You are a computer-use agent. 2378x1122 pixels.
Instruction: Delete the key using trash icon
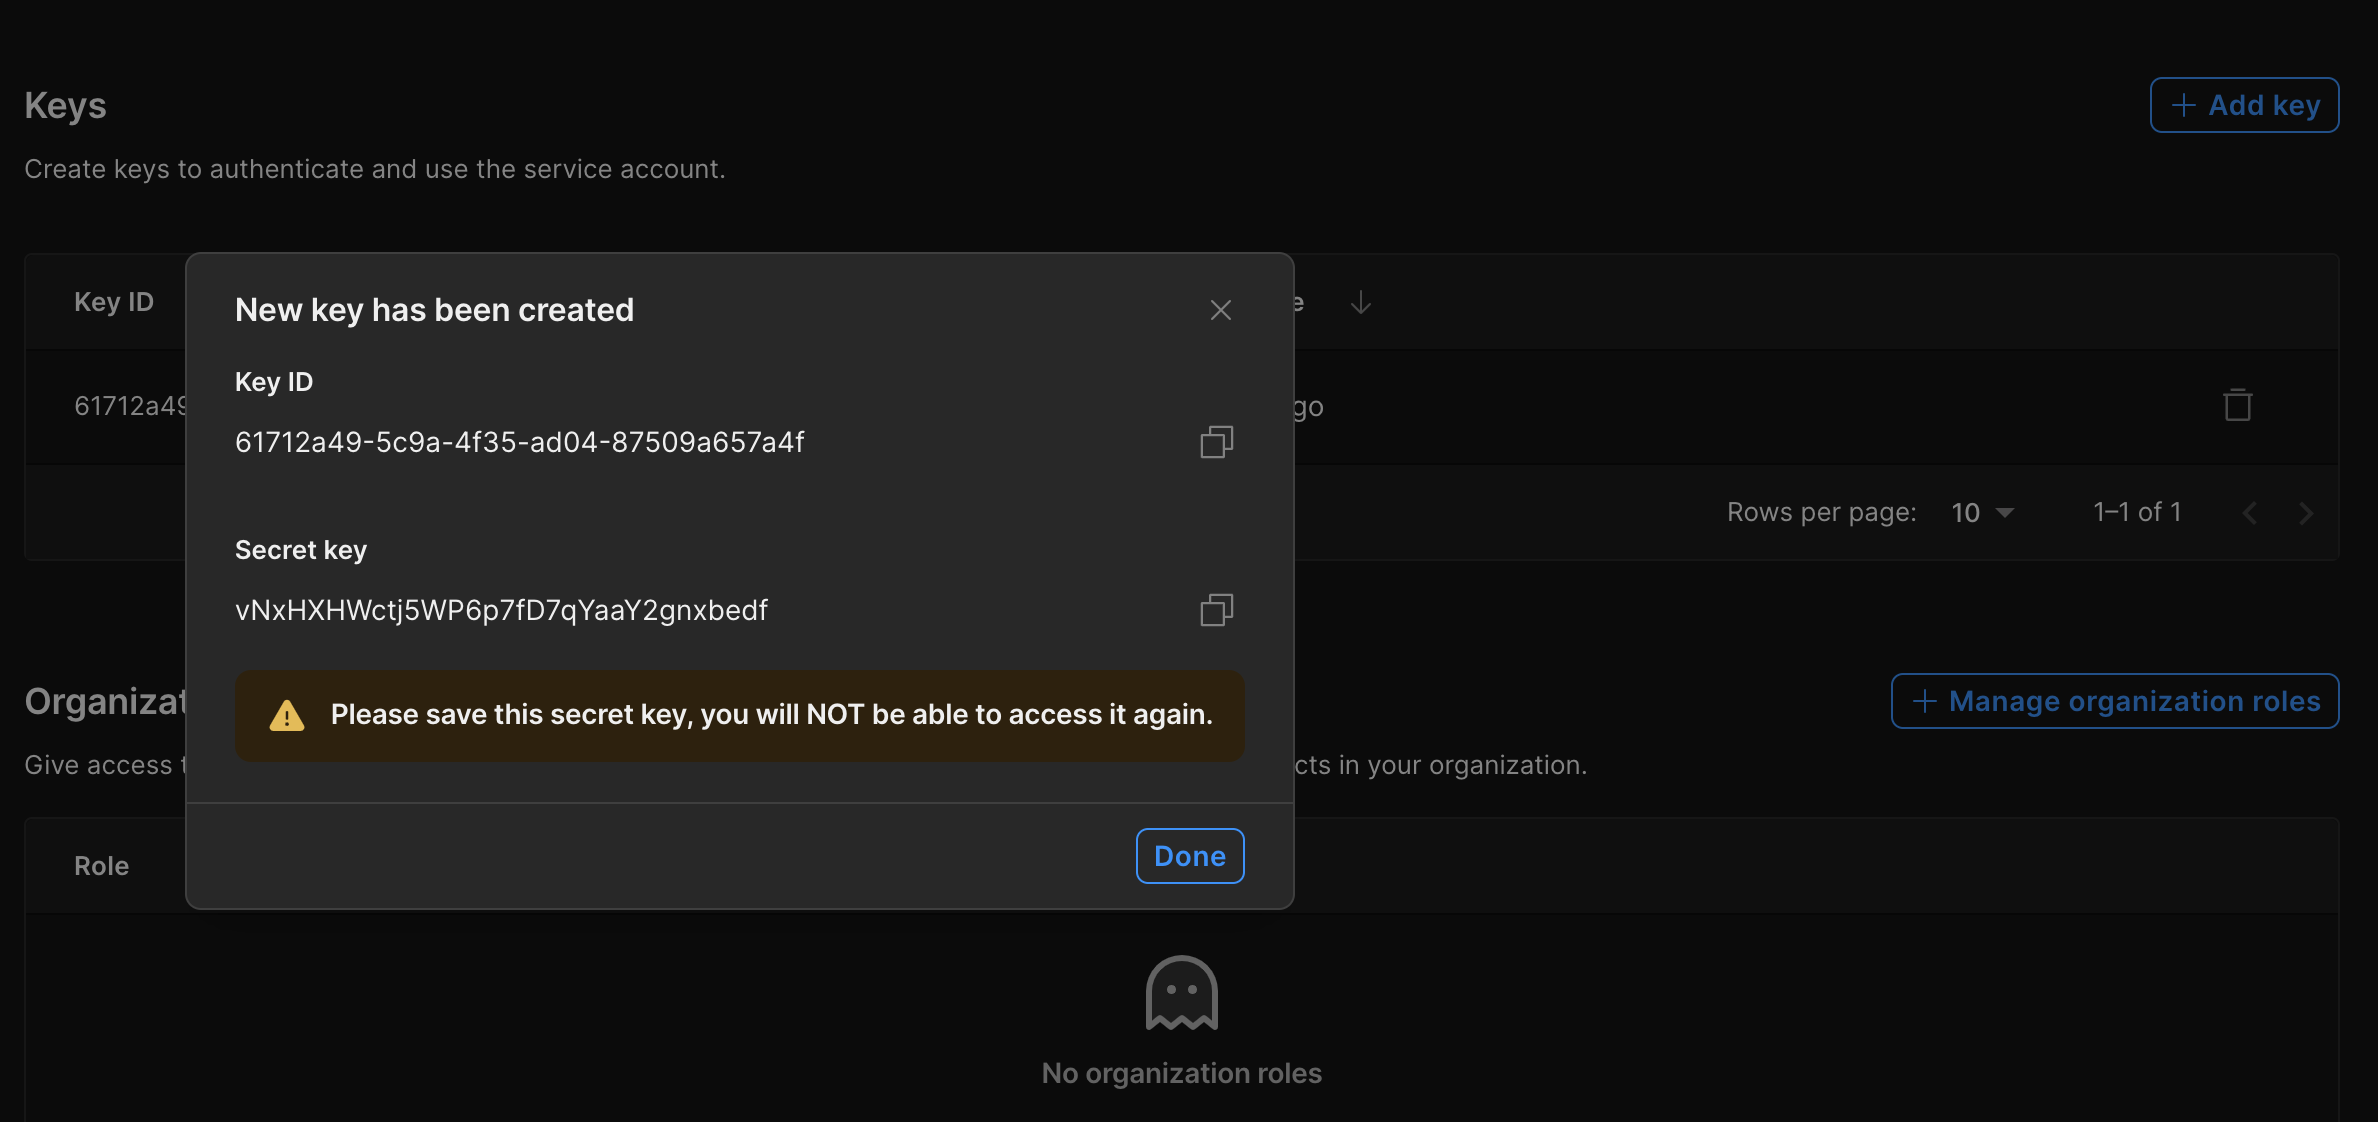coord(2237,405)
